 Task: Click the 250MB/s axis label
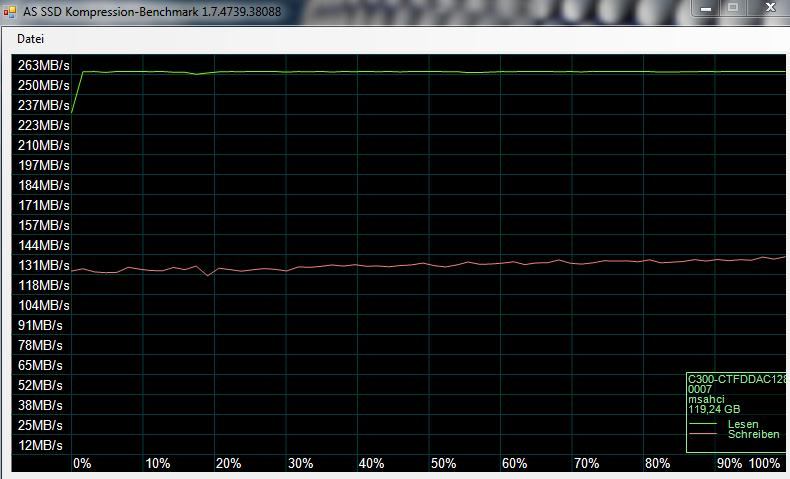[x=43, y=85]
